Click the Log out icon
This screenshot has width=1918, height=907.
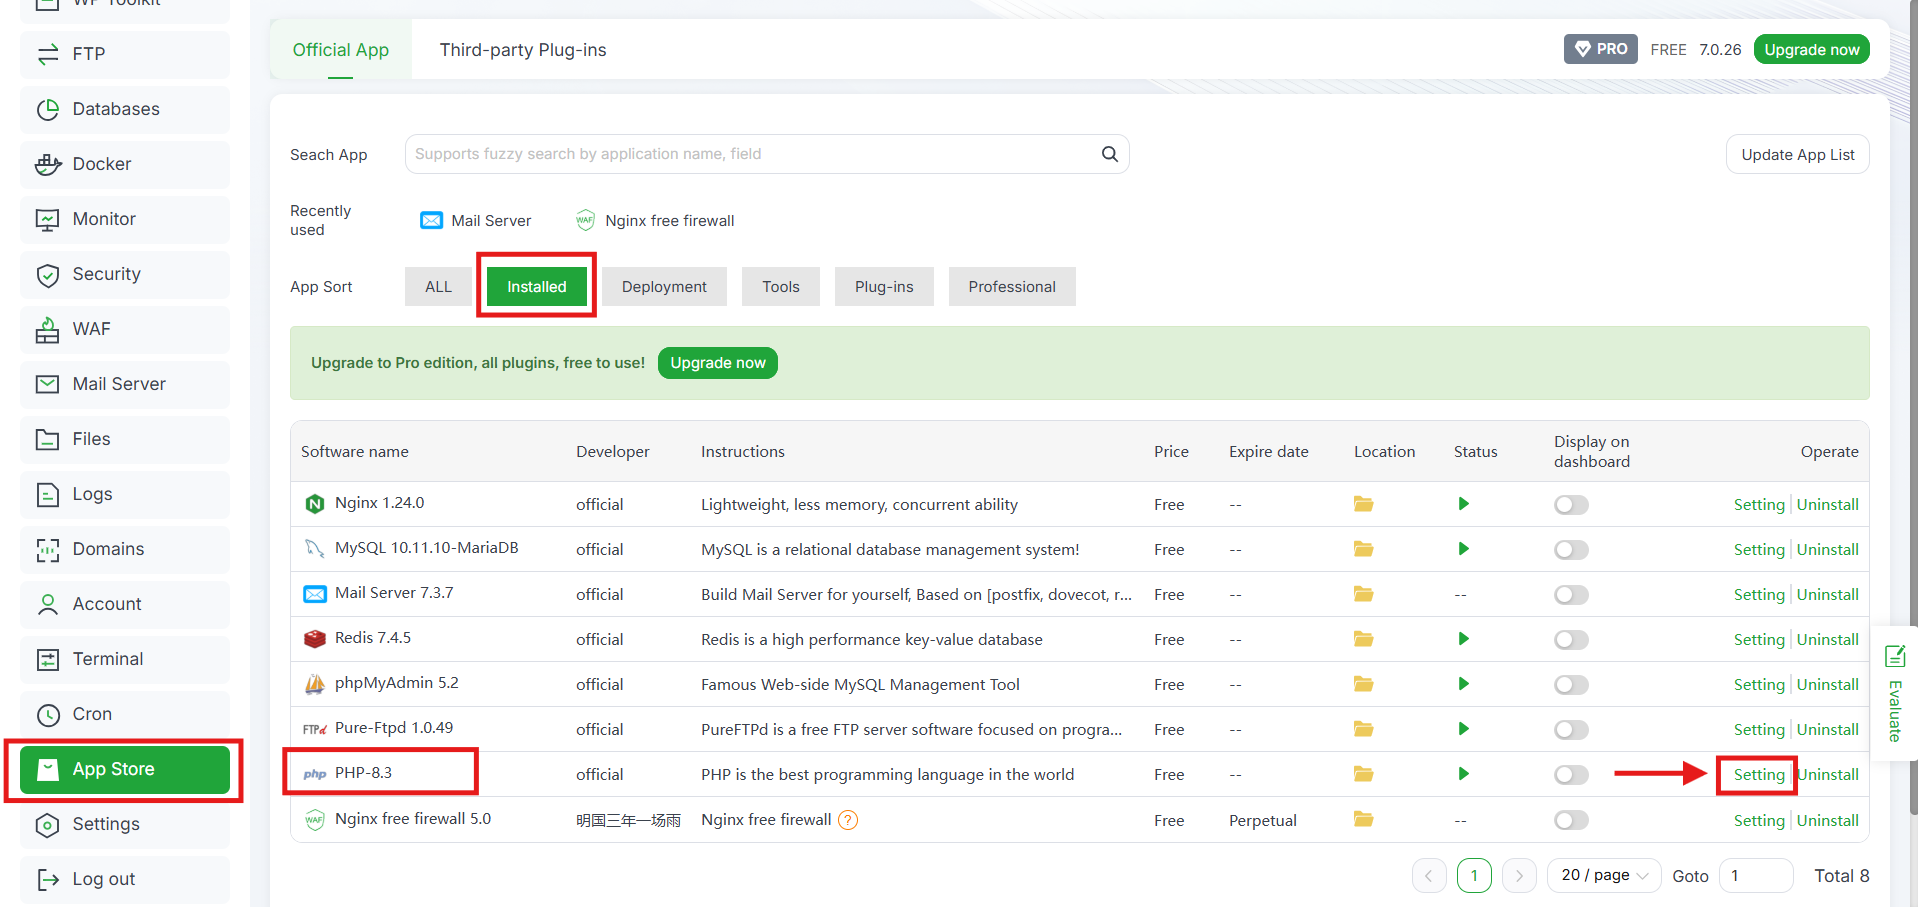(x=47, y=879)
